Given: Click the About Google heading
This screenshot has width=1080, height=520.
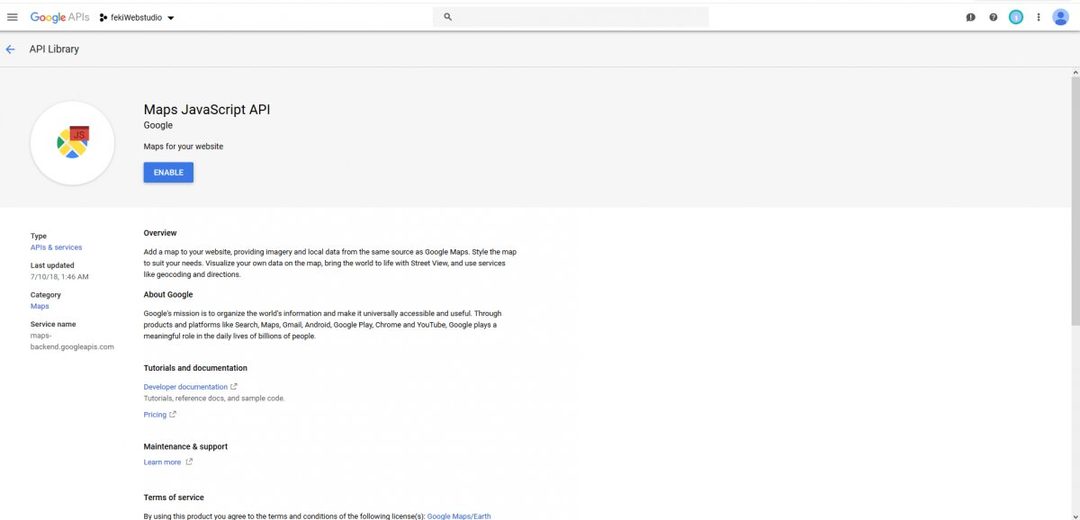Looking at the screenshot, I should (168, 295).
